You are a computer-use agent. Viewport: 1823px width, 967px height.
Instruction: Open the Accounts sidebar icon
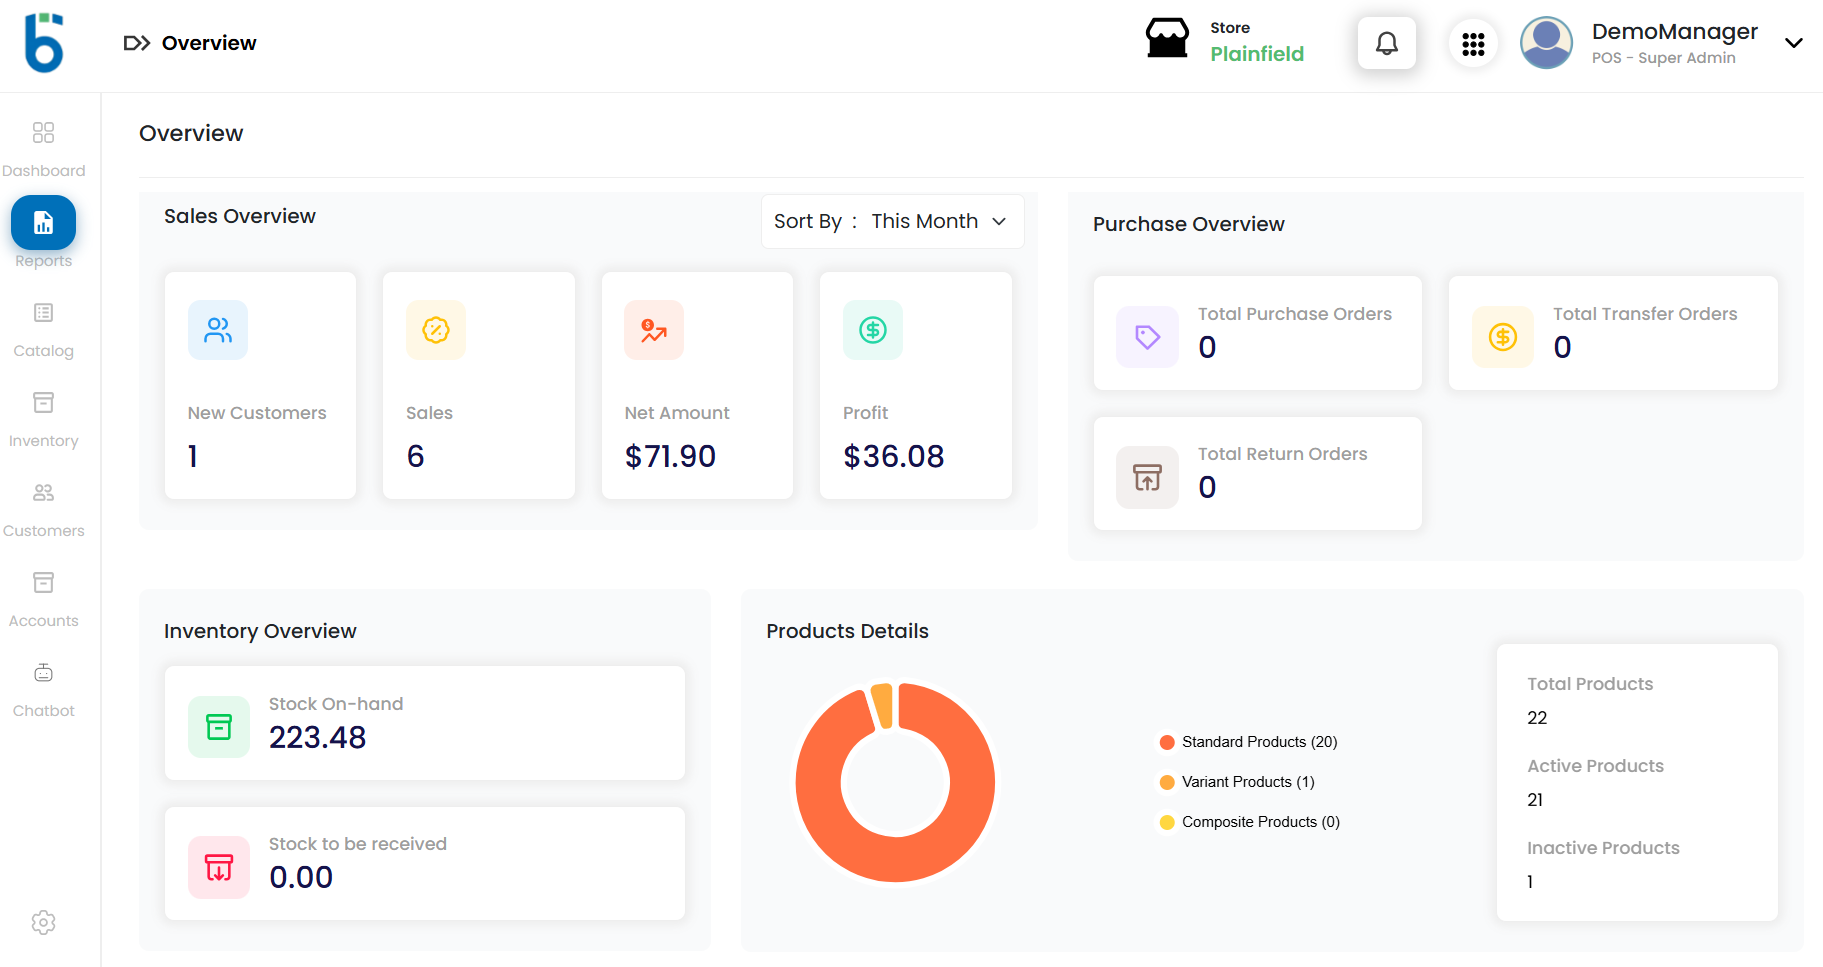pos(43,583)
